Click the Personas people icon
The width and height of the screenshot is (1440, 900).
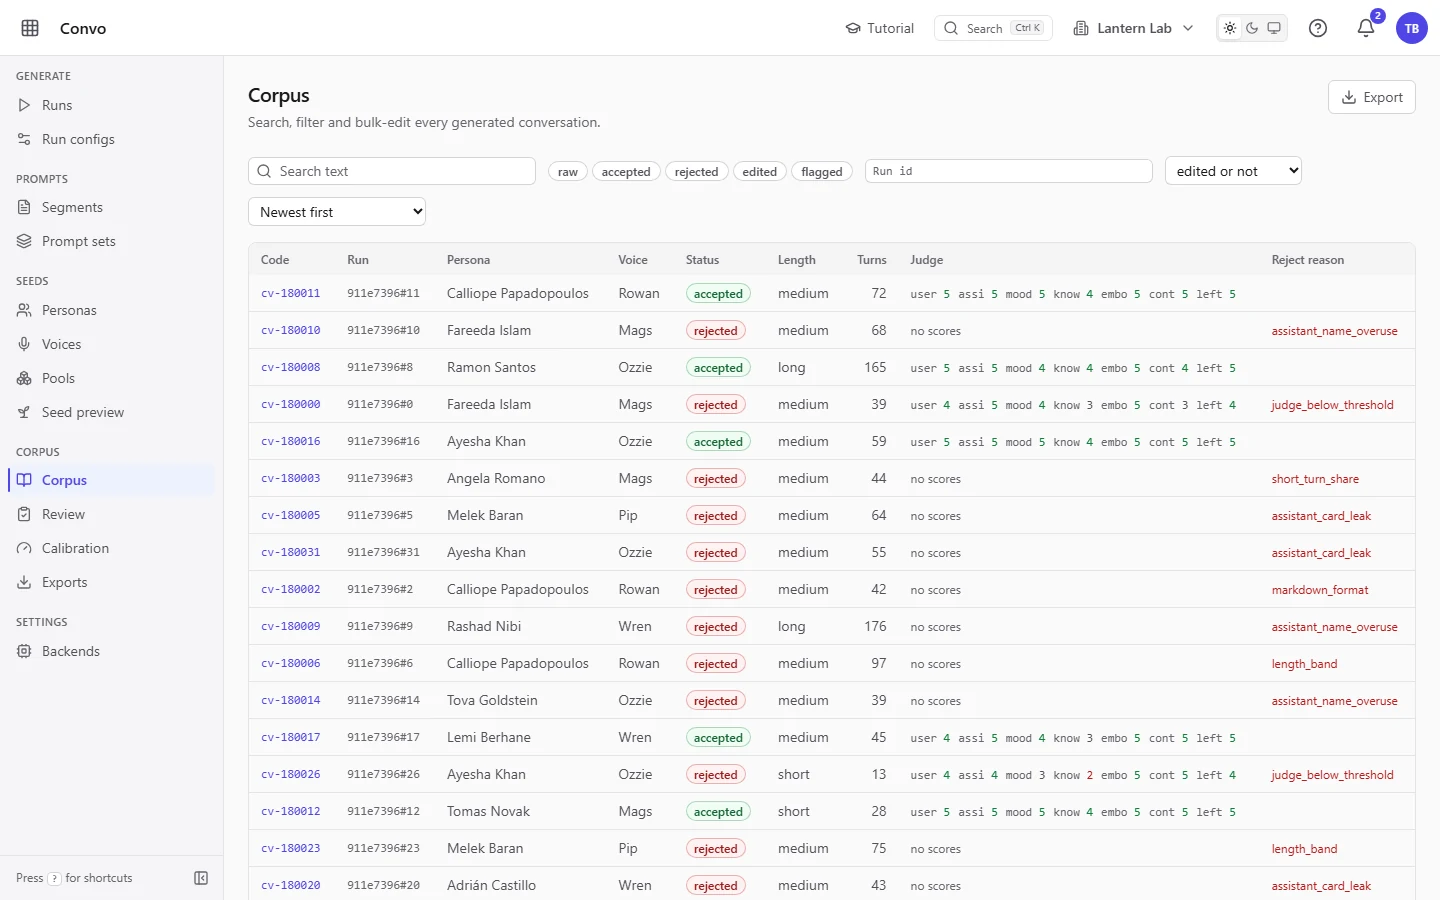(x=24, y=310)
